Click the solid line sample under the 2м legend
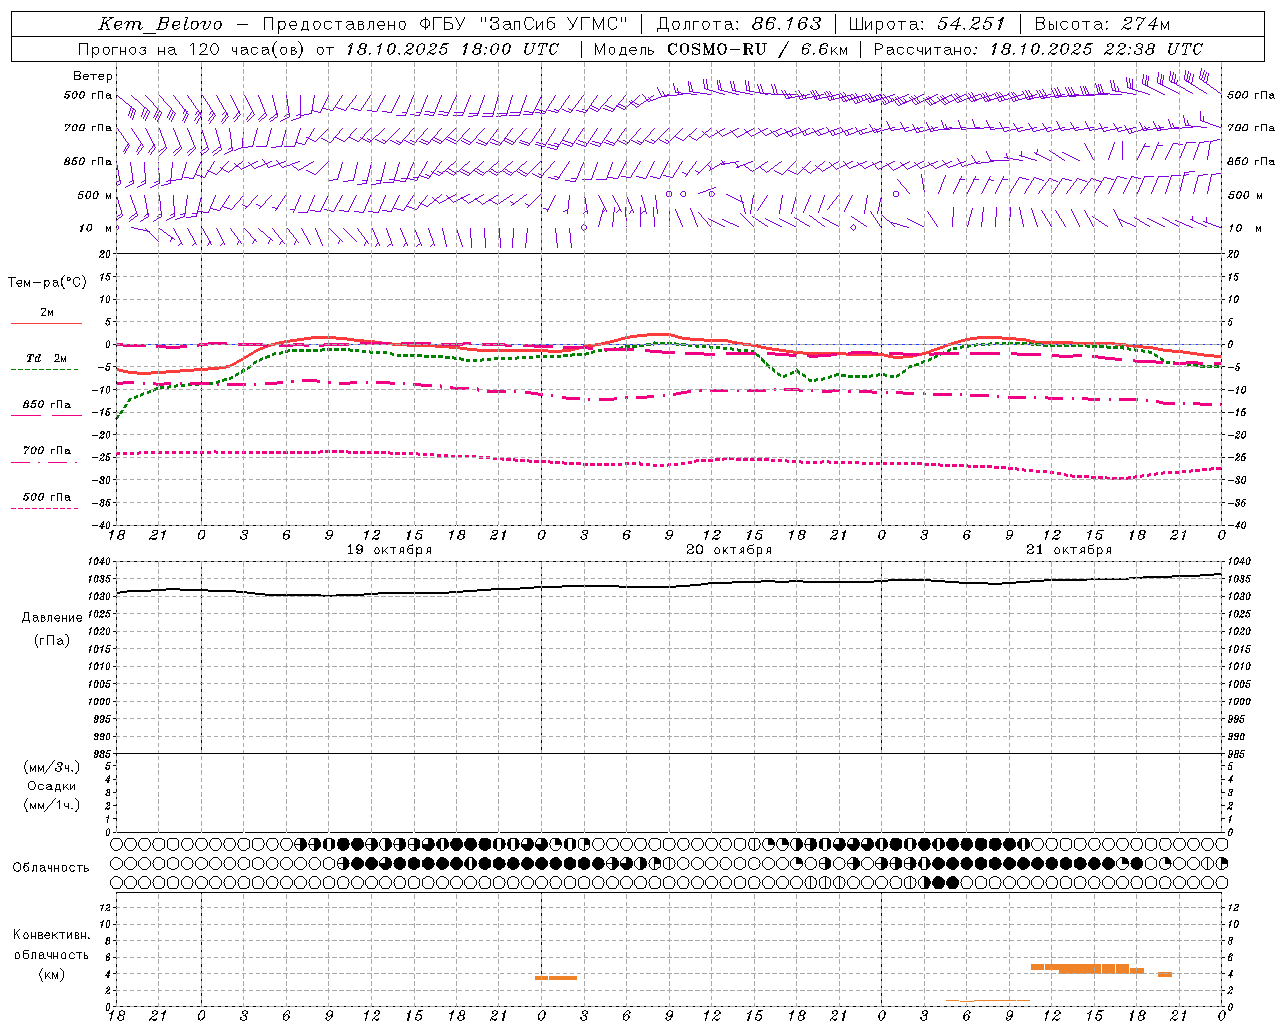1280x1024 pixels. click(x=46, y=323)
